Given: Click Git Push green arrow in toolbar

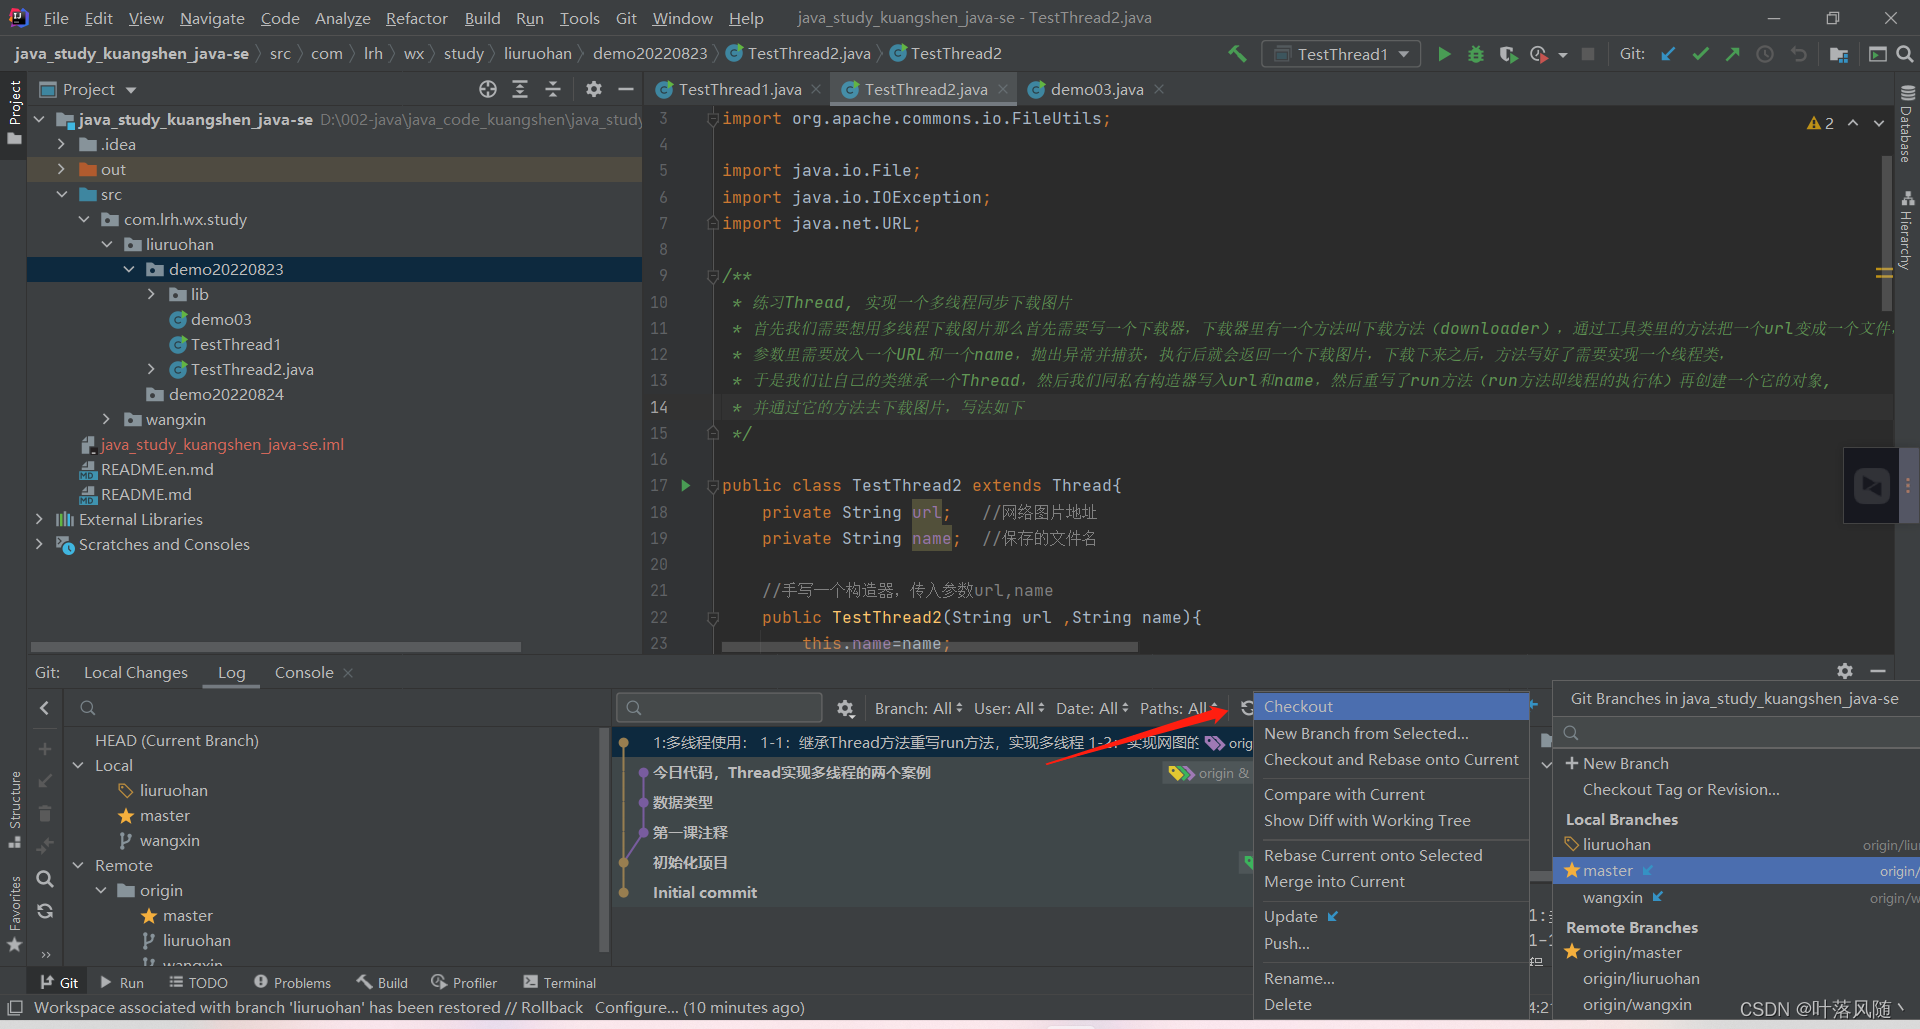Looking at the screenshot, I should tap(1732, 54).
